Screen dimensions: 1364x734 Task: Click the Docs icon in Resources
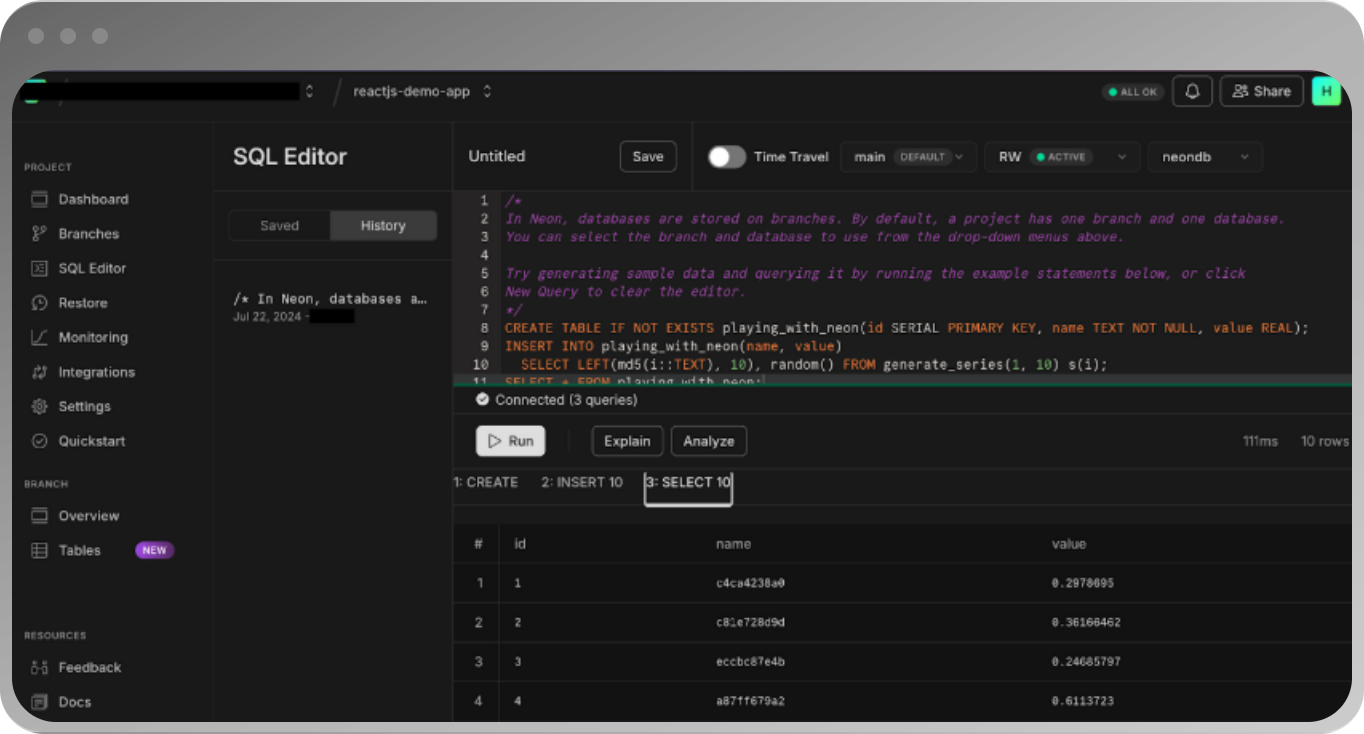pos(39,702)
